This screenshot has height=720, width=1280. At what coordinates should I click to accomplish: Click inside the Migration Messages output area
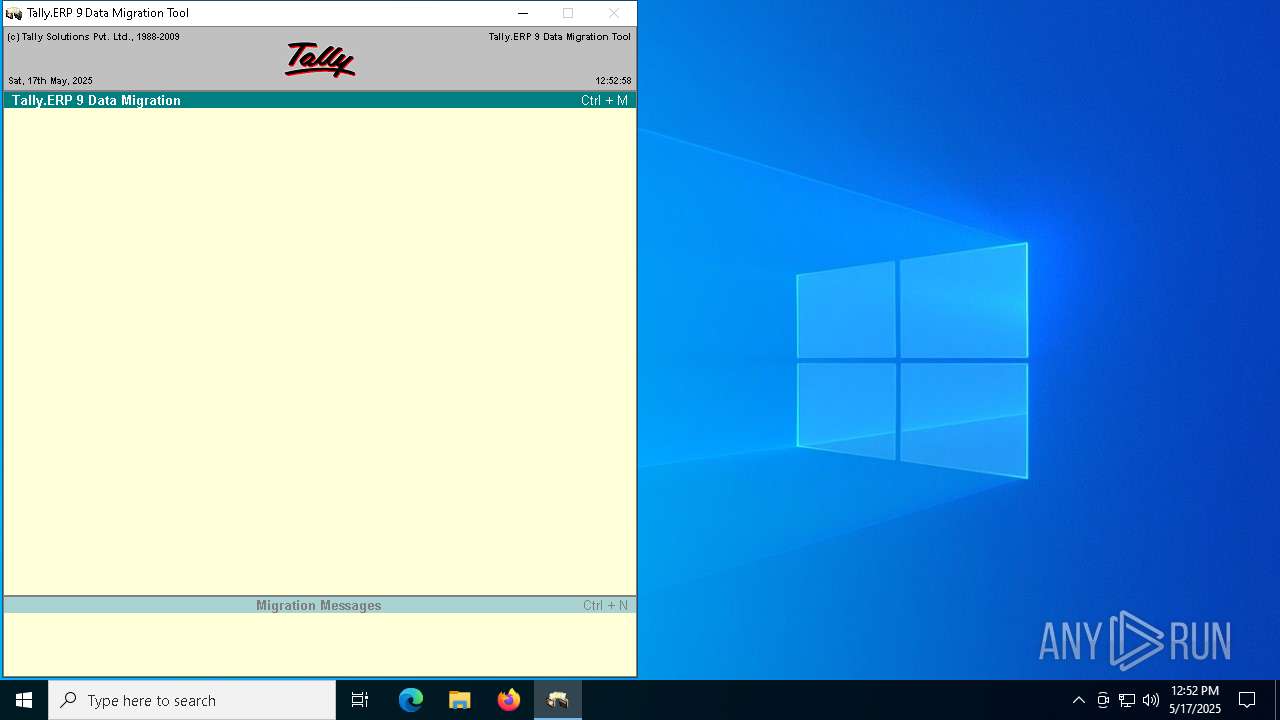coord(320,644)
